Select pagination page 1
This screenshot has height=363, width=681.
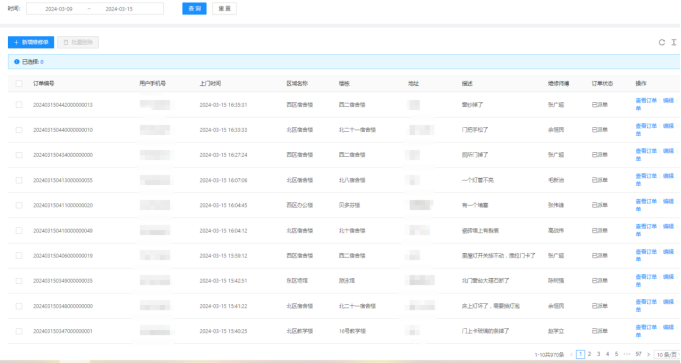[x=580, y=354]
